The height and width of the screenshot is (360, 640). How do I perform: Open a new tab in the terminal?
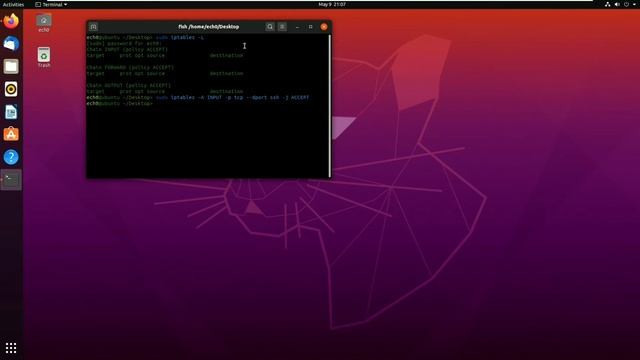point(93,27)
